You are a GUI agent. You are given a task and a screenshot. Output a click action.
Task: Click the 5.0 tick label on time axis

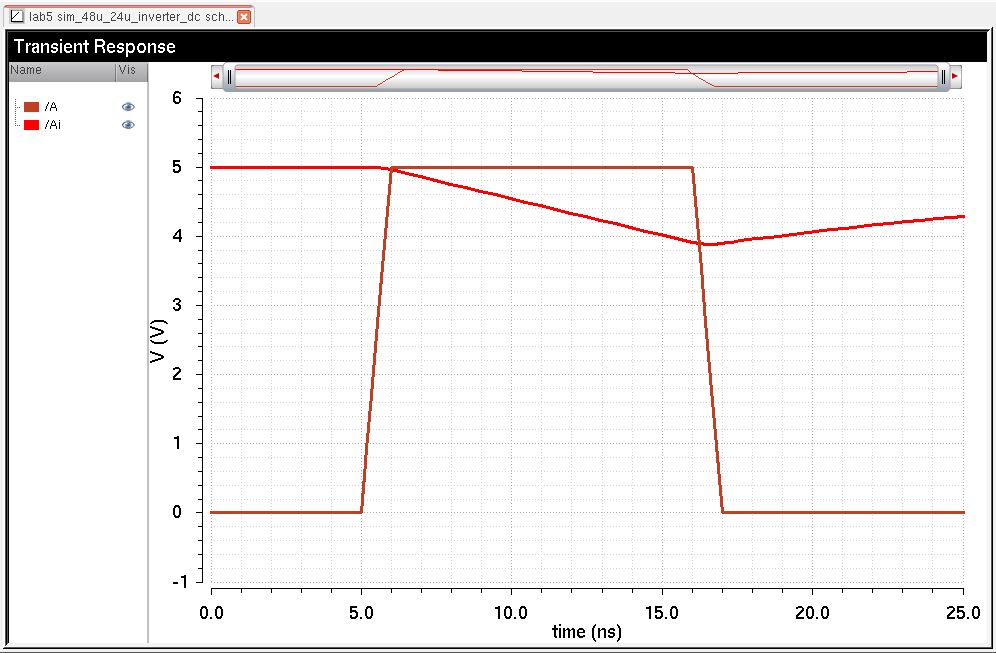tap(361, 613)
